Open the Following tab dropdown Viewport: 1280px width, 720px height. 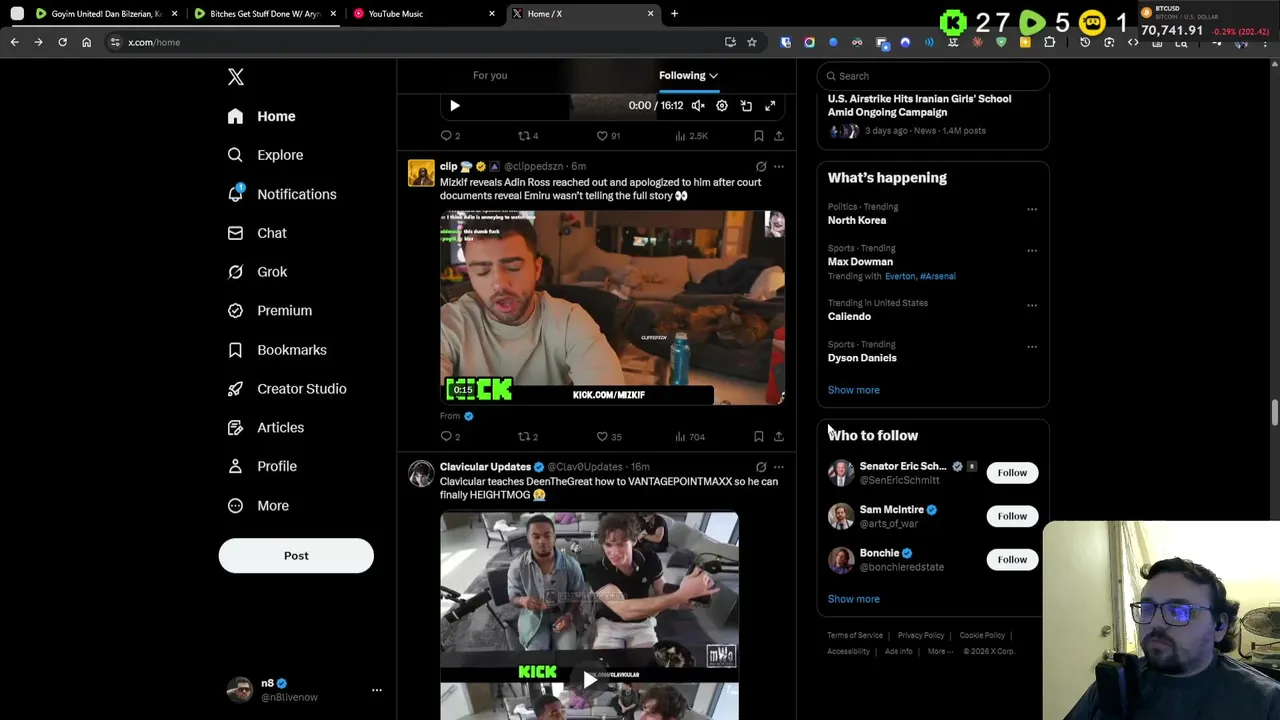[688, 76]
